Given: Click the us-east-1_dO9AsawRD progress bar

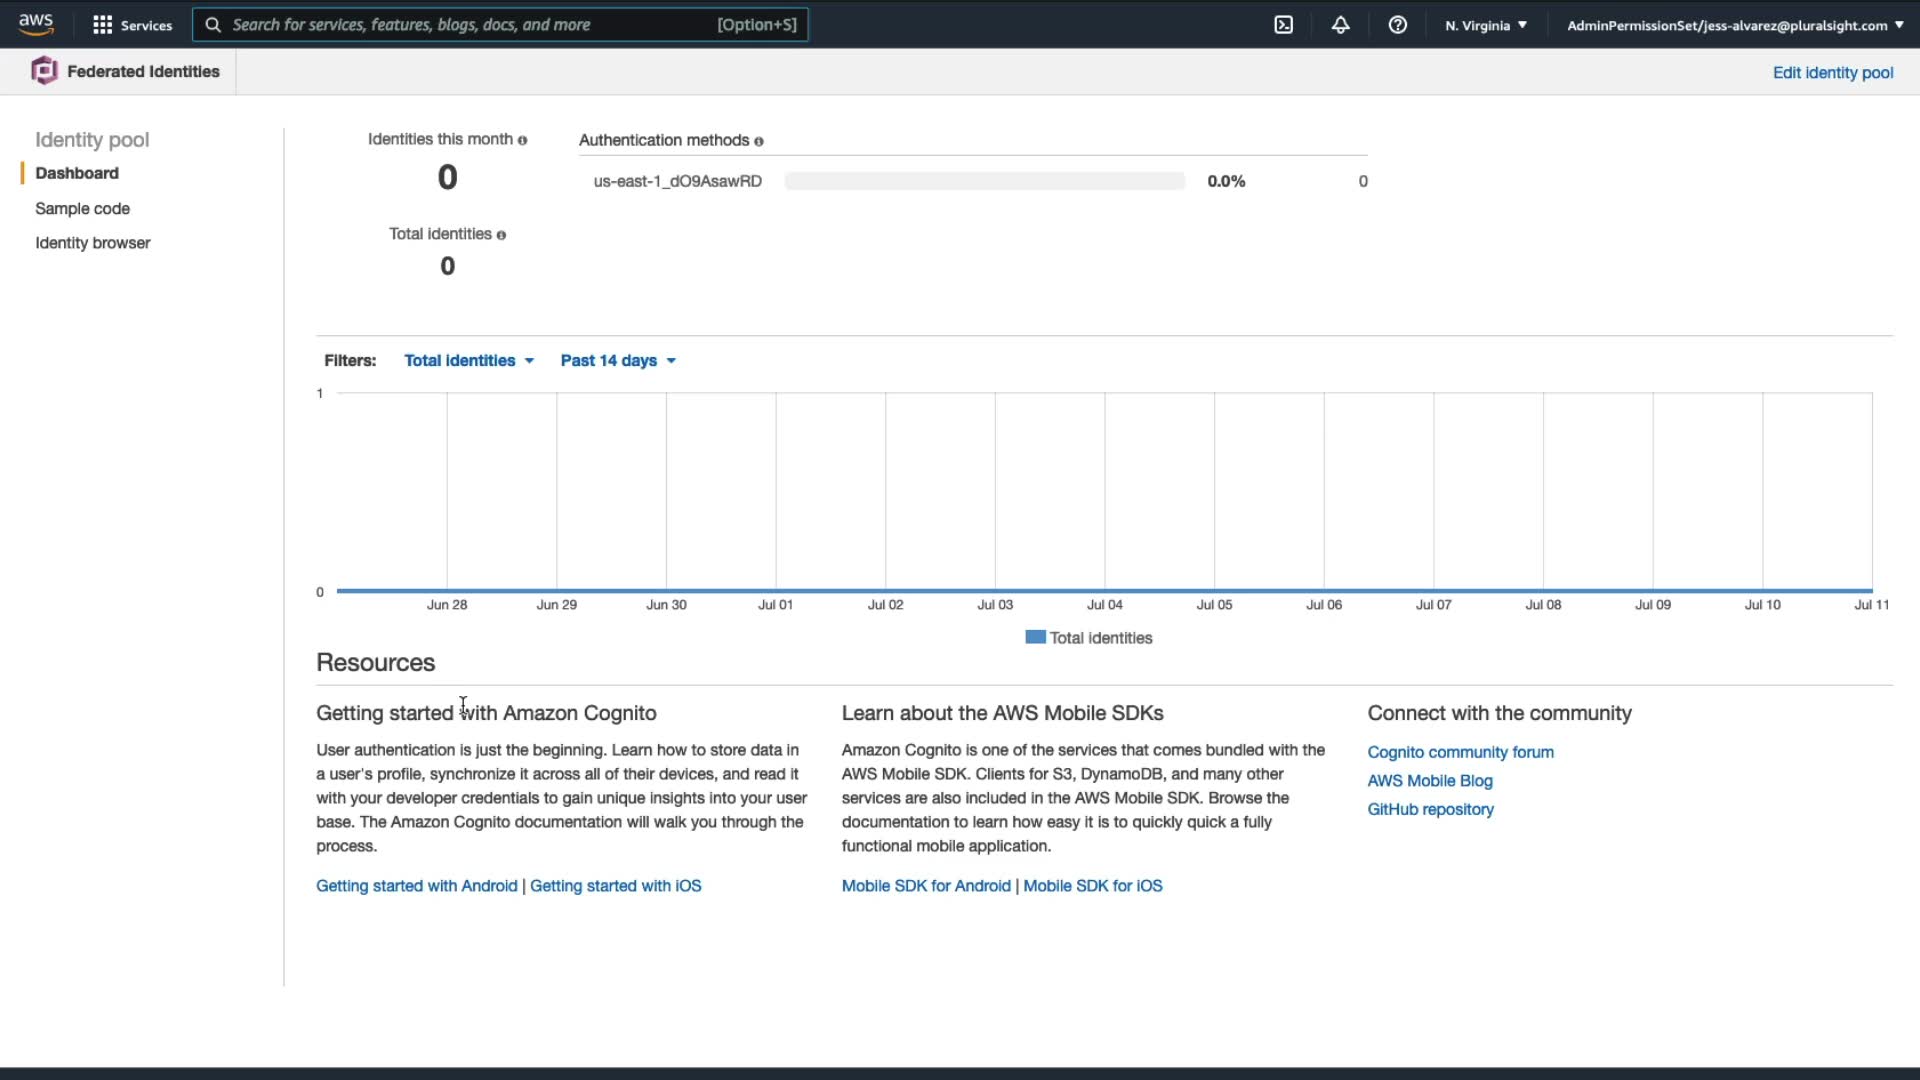Looking at the screenshot, I should pyautogui.click(x=984, y=182).
